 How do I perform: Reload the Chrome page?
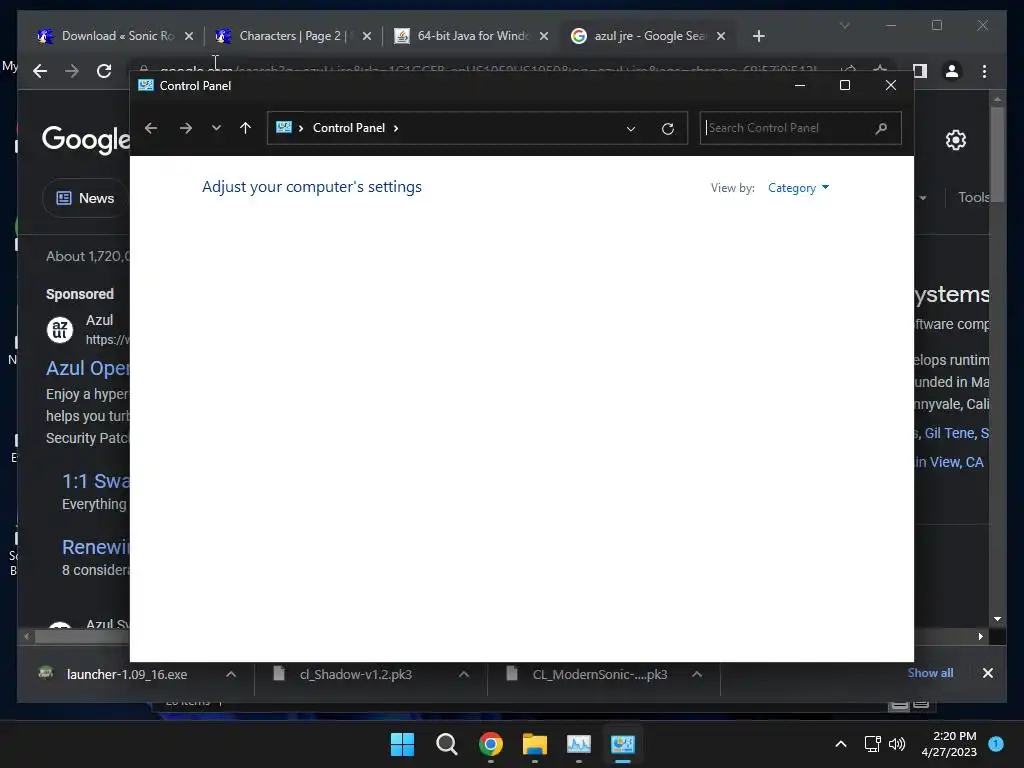click(104, 71)
